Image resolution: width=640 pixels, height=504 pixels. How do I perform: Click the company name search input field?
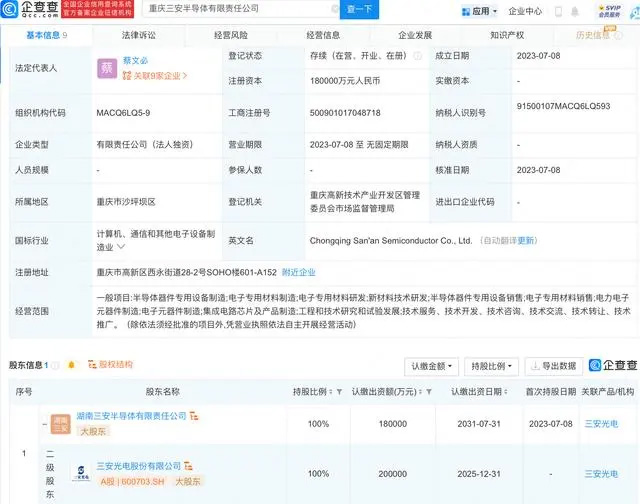pyautogui.click(x=240, y=10)
